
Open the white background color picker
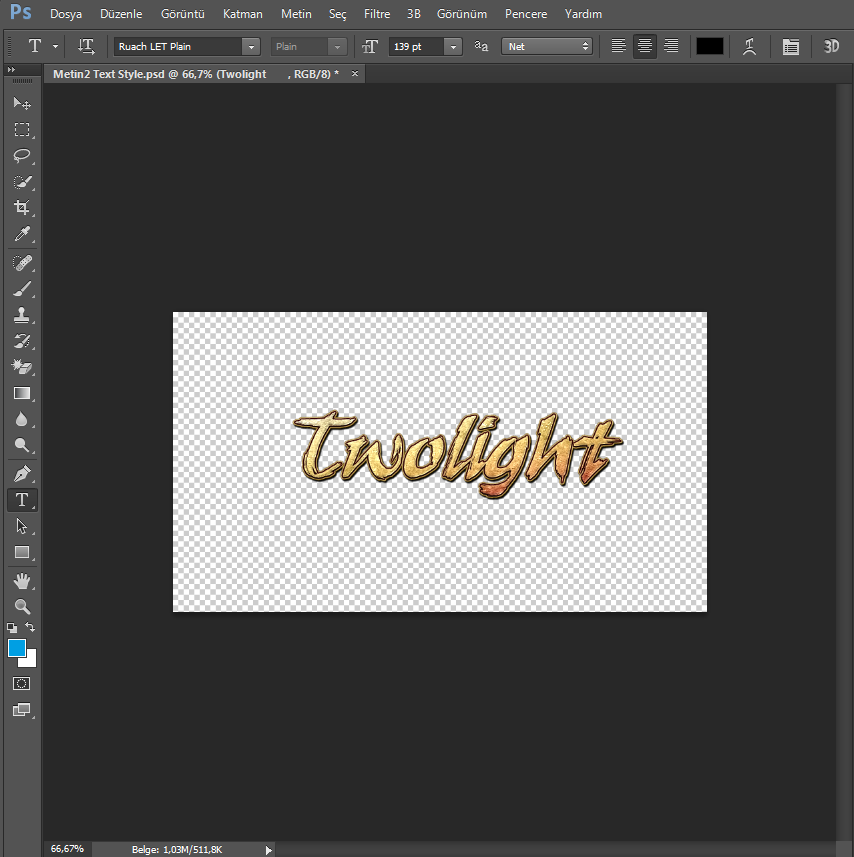point(30,660)
